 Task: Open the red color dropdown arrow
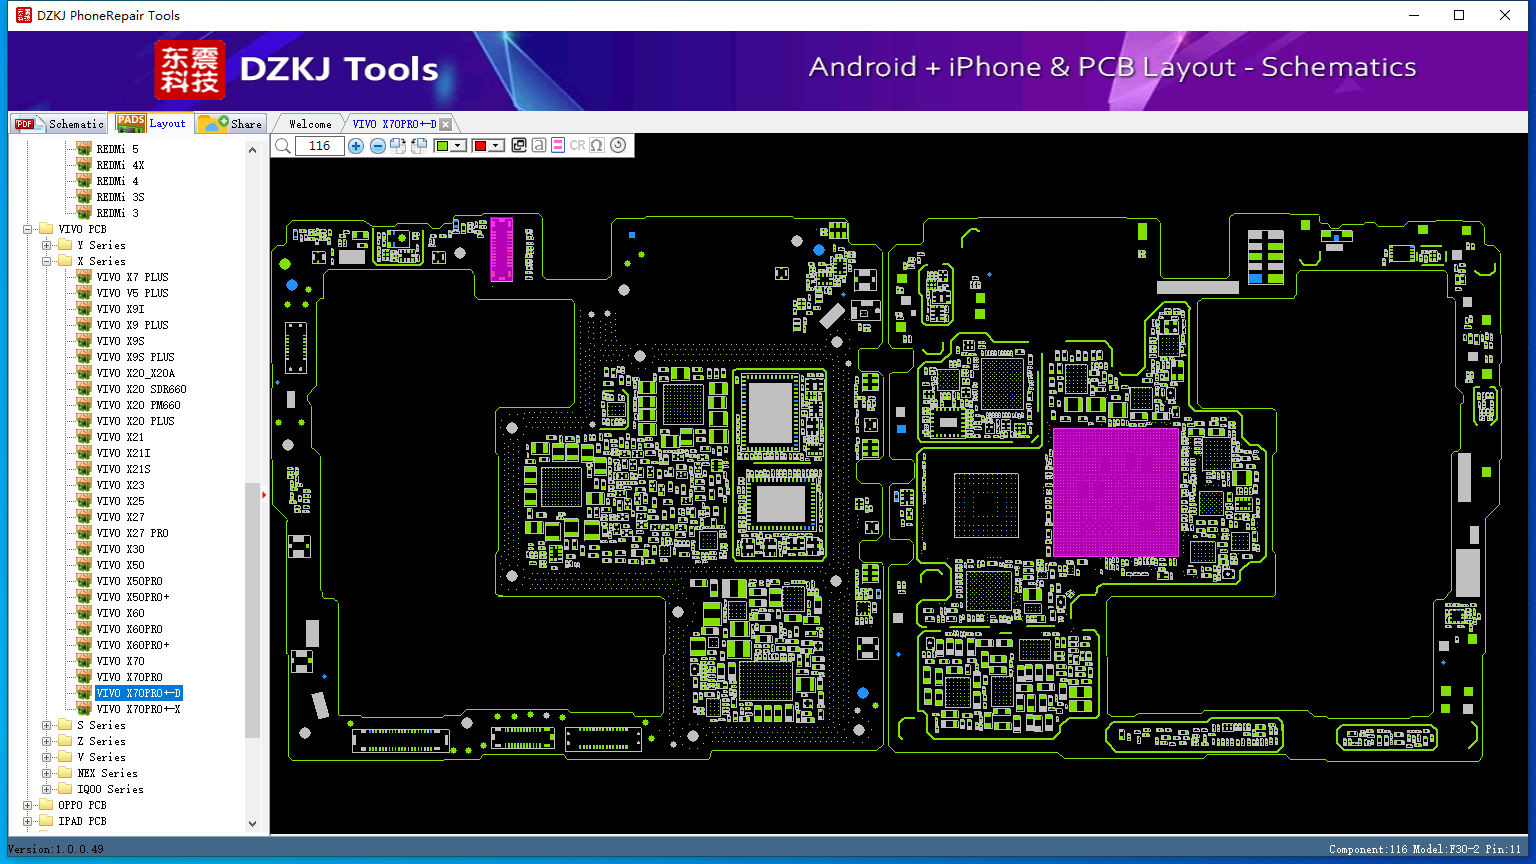[496, 146]
